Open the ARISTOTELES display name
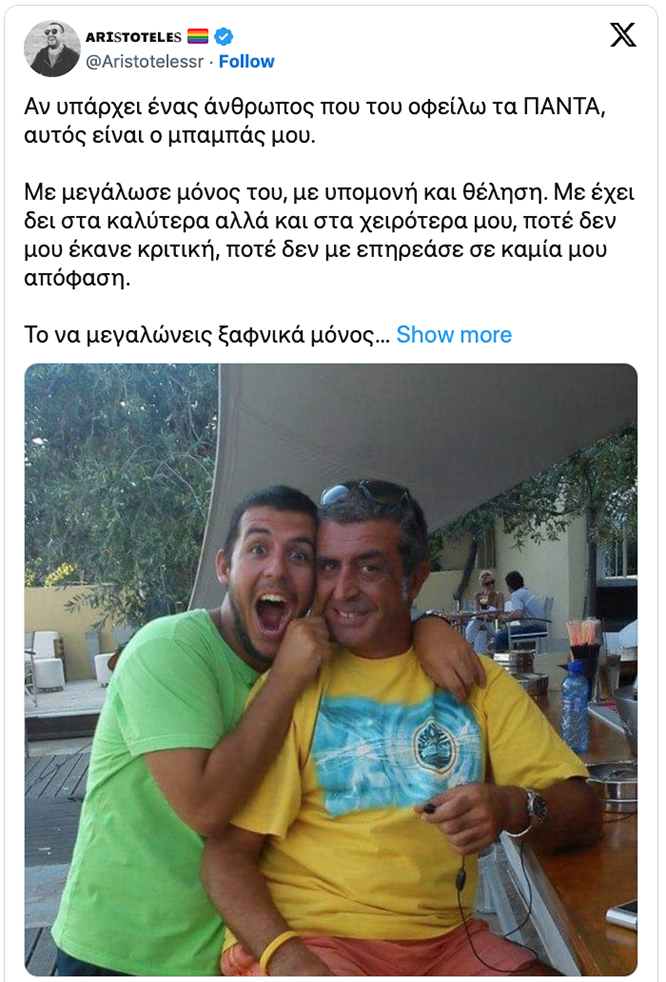The width and height of the screenshot is (666, 982). click(133, 37)
